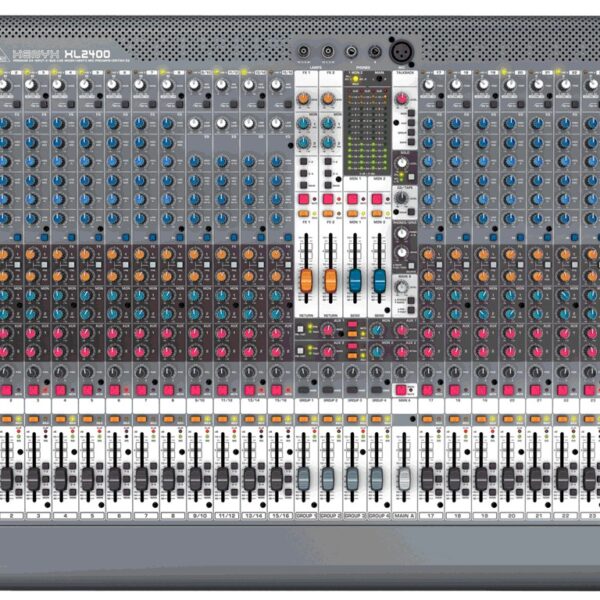Click the channel 9/10 stereo fader
Image resolution: width=600 pixels, height=600 pixels.
193,476
